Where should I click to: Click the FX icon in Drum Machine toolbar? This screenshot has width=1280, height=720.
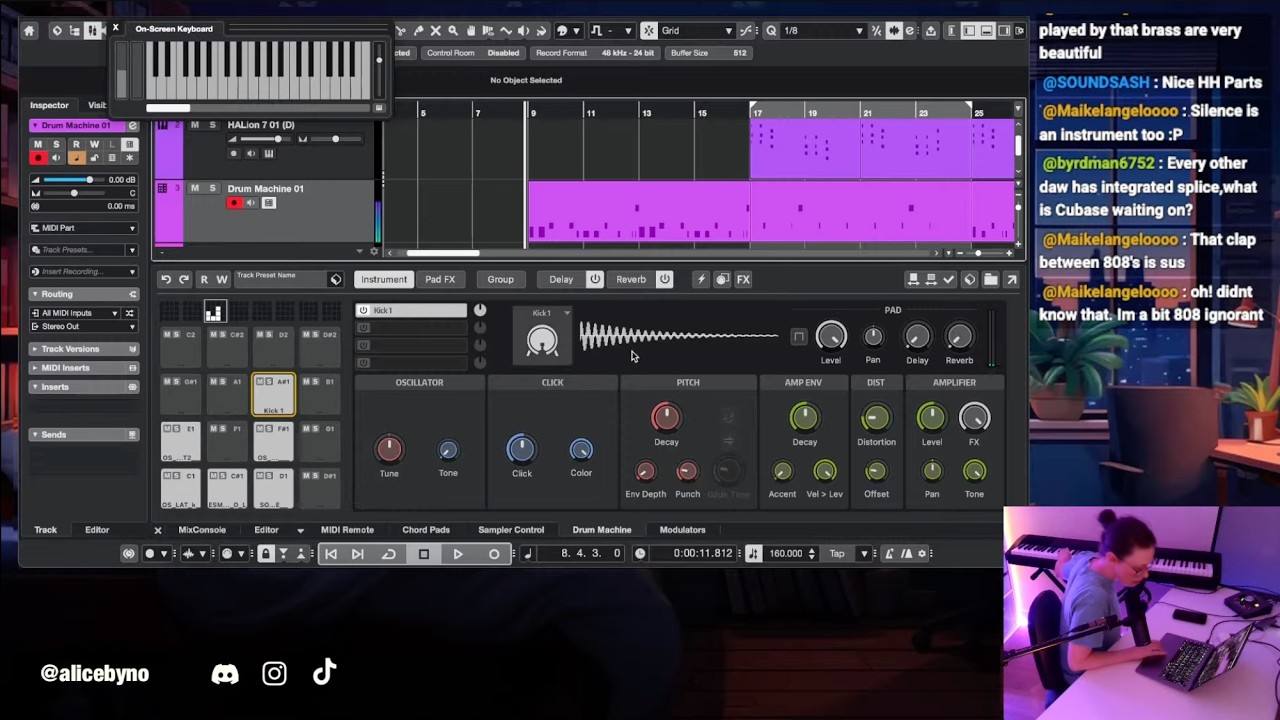(x=743, y=280)
